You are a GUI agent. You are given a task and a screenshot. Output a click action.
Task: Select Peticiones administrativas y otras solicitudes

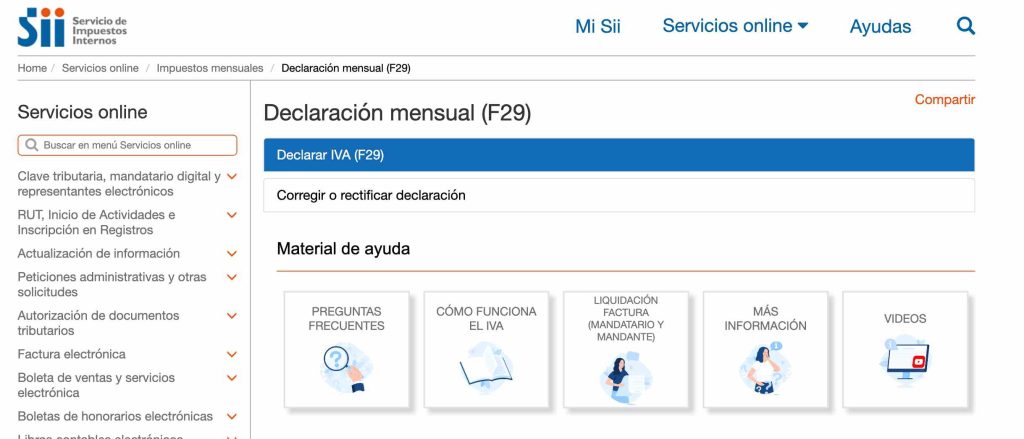[112, 284]
